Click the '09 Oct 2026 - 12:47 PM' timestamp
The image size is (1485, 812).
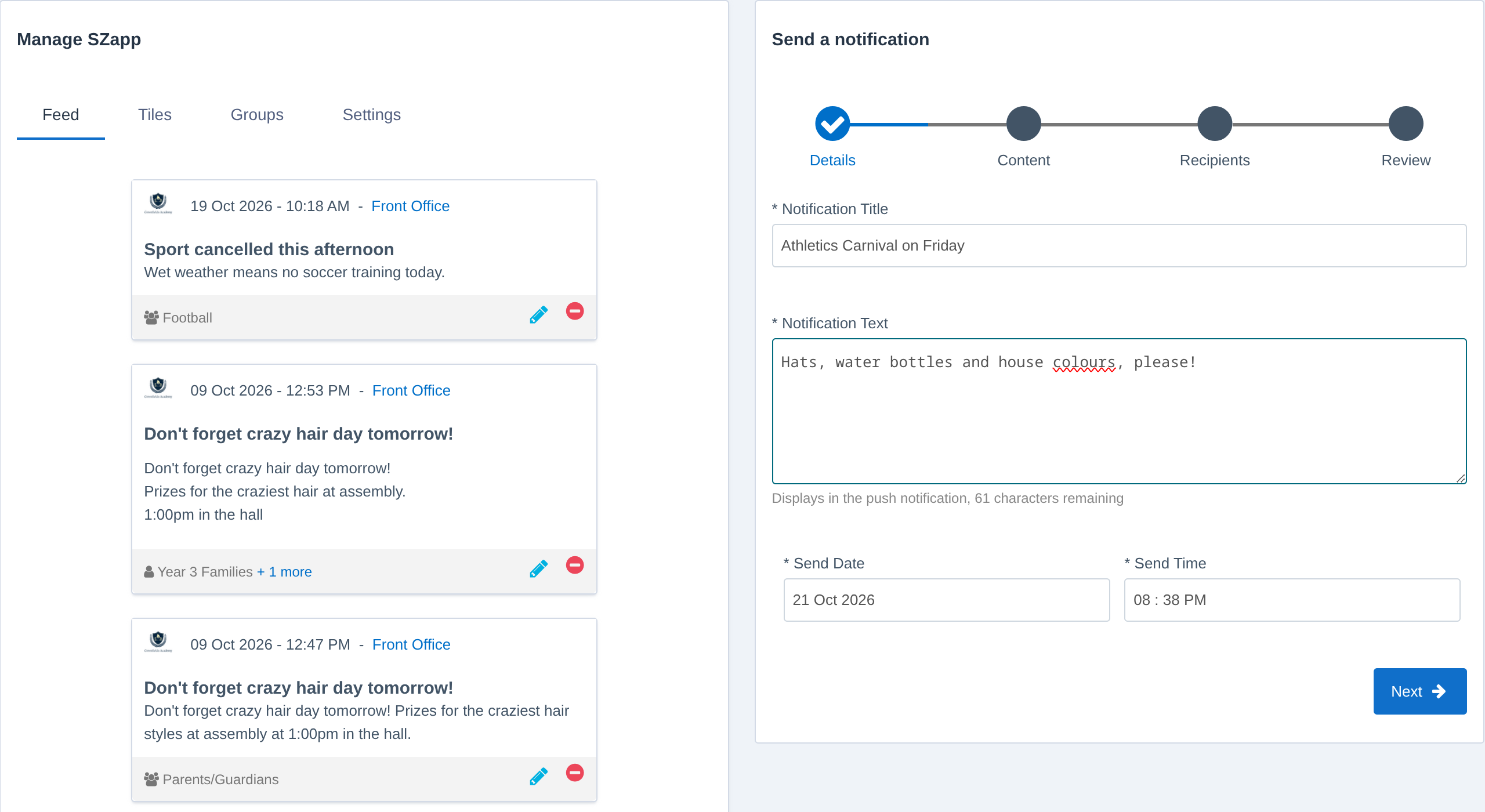[x=270, y=644]
